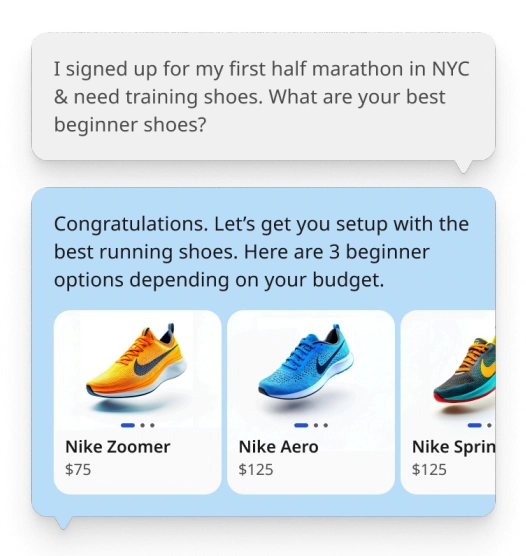
Task: Select active blue indicator under Nike Sprint
Action: point(475,425)
